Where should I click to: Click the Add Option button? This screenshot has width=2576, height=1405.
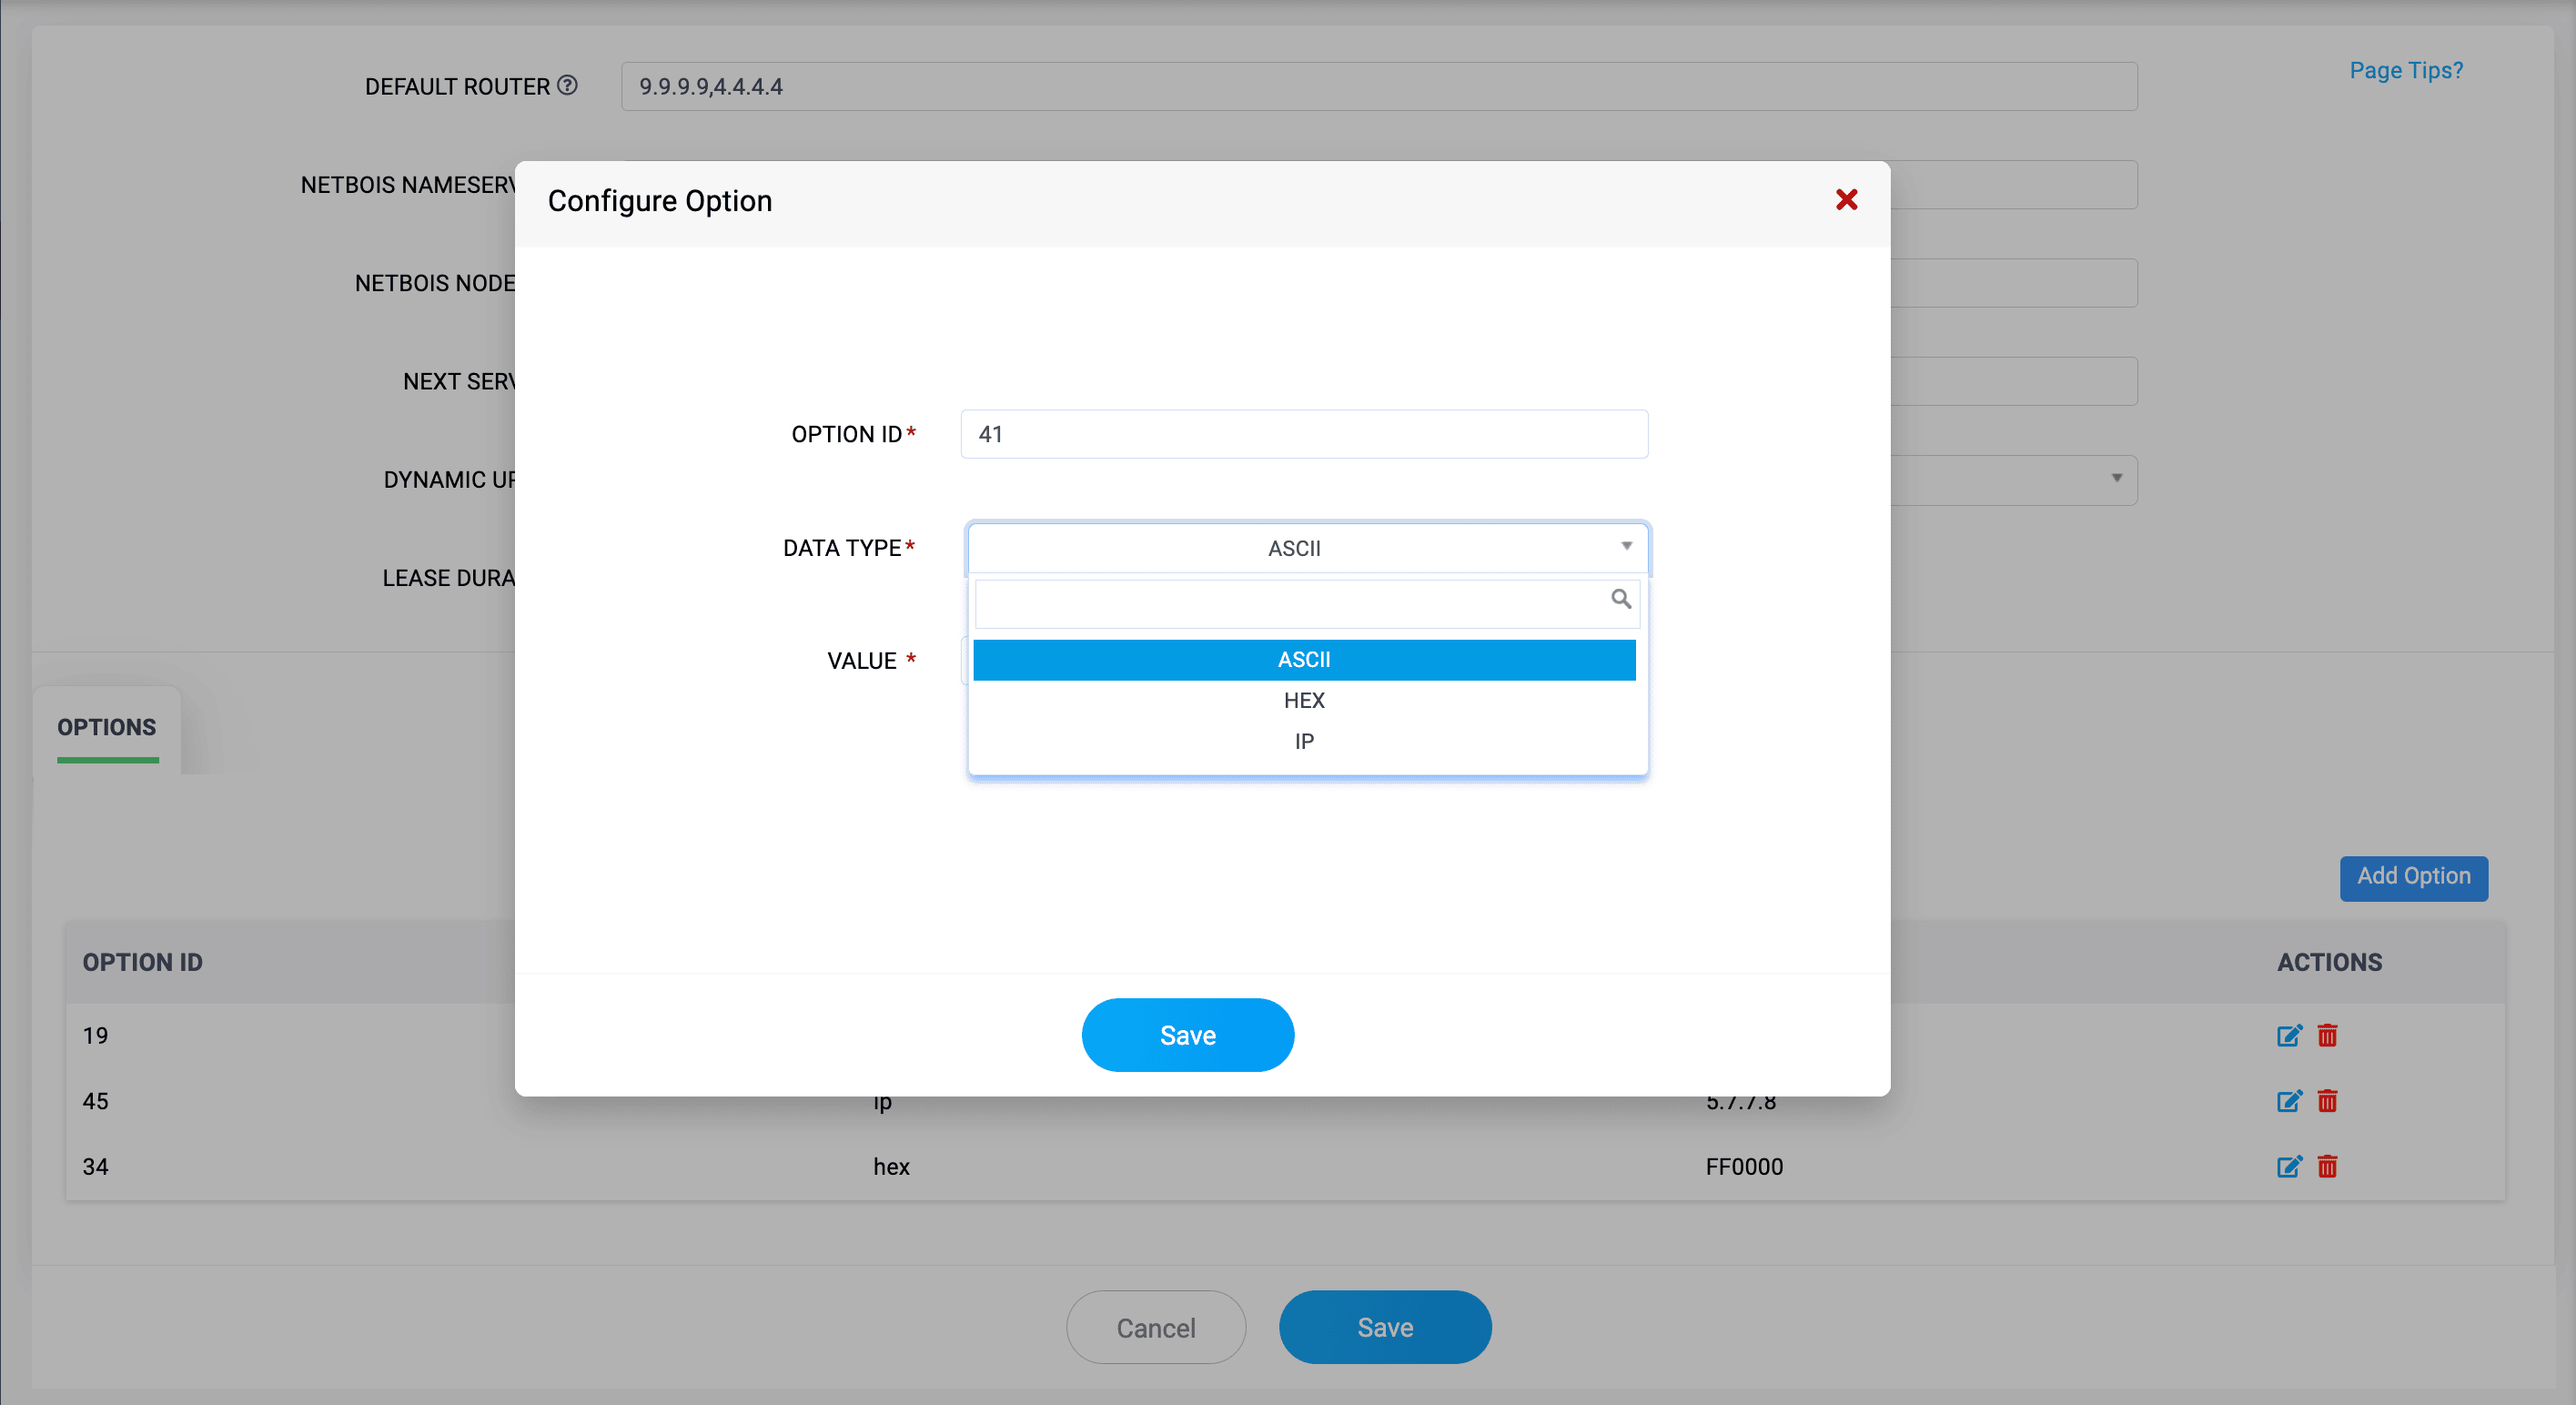(2412, 876)
